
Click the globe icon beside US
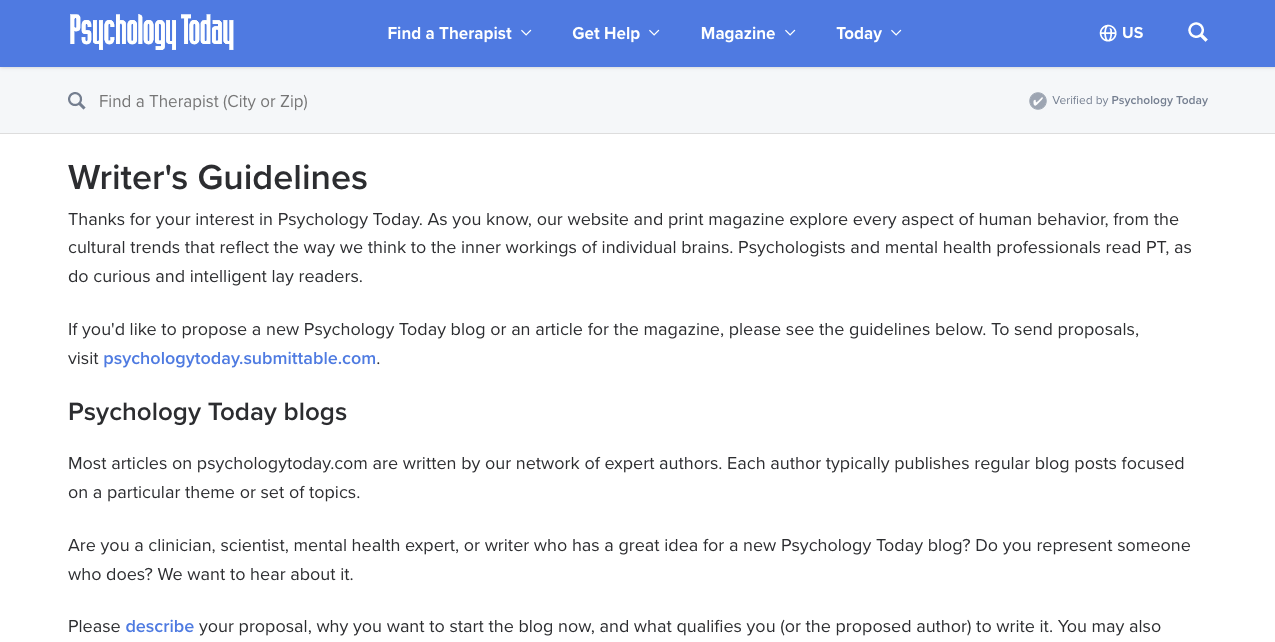tap(1108, 33)
